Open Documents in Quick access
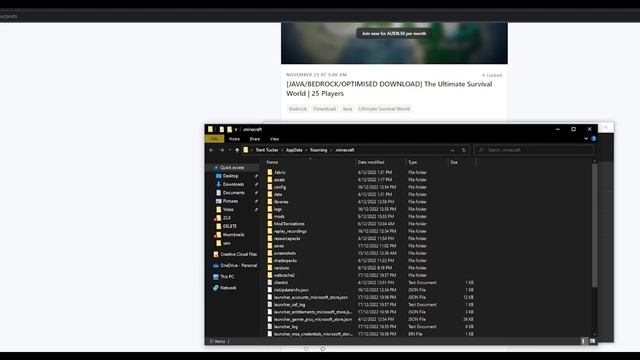The width and height of the screenshot is (640, 360). click(x=233, y=193)
